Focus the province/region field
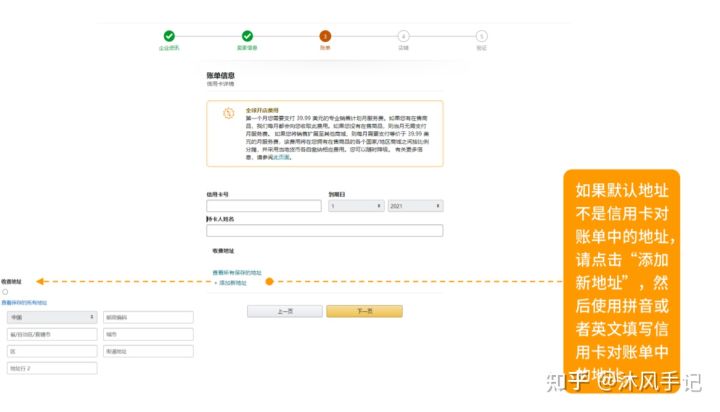The width and height of the screenshot is (720, 412). 52,334
